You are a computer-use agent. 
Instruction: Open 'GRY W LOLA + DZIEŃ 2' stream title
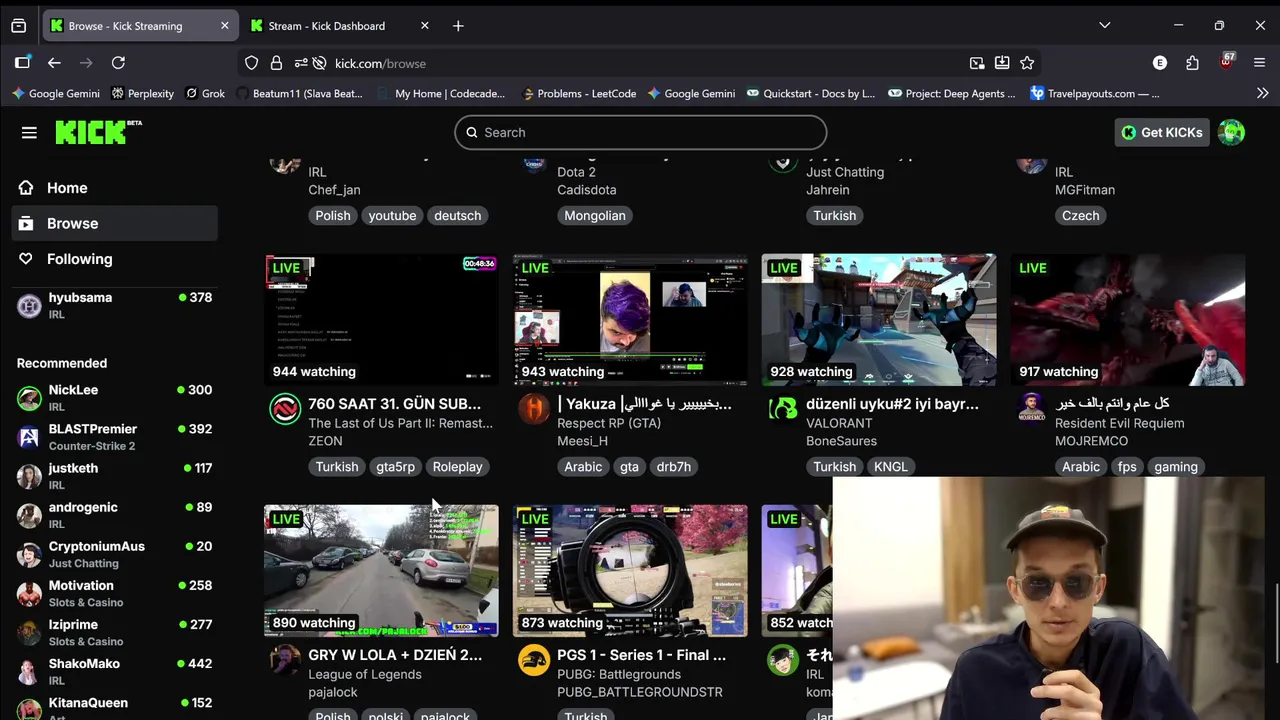tap(395, 655)
